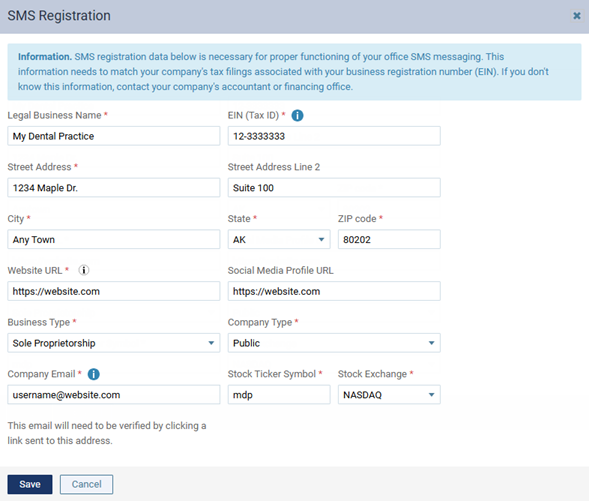Select the Stock Ticker Symbol field
This screenshot has width=589, height=501.
click(x=279, y=395)
